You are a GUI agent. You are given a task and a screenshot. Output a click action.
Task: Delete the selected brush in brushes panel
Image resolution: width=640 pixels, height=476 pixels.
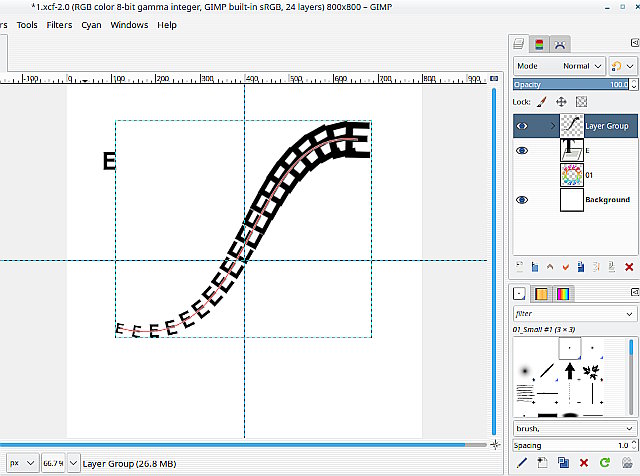tap(584, 463)
